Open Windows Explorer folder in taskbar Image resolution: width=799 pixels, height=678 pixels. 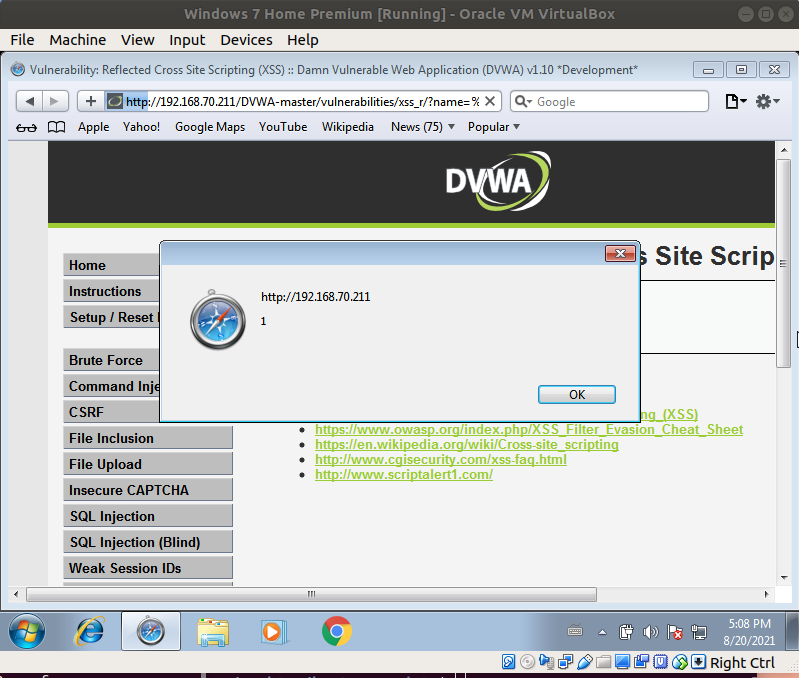[212, 632]
